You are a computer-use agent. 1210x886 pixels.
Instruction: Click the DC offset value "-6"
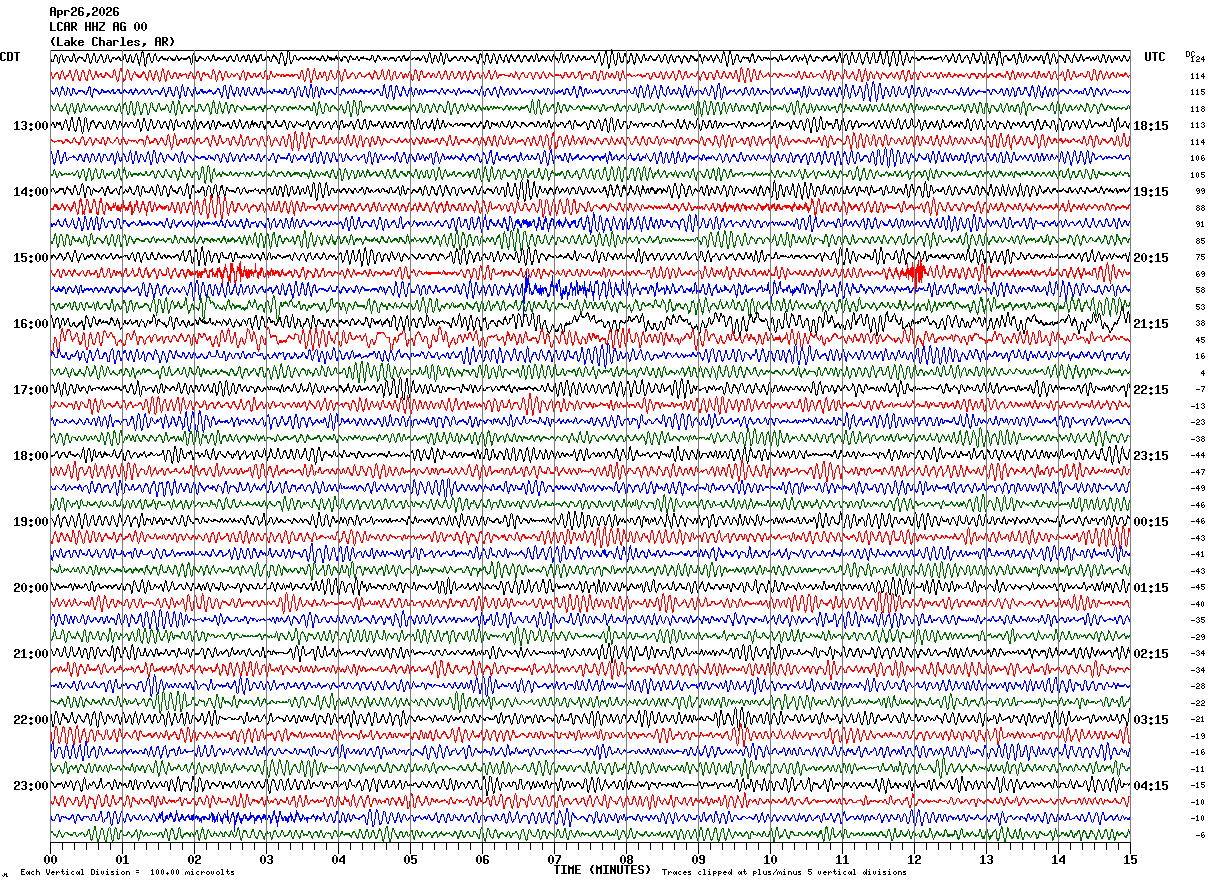point(1200,835)
